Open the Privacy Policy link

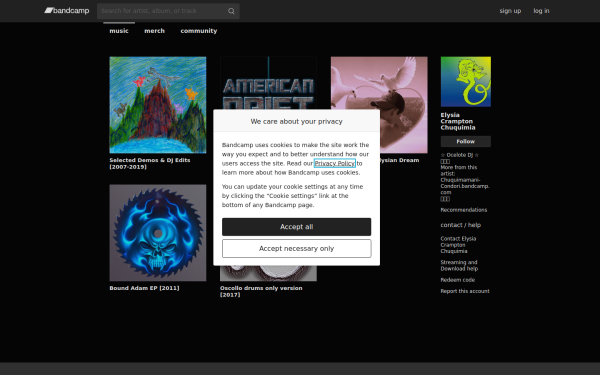(x=335, y=163)
